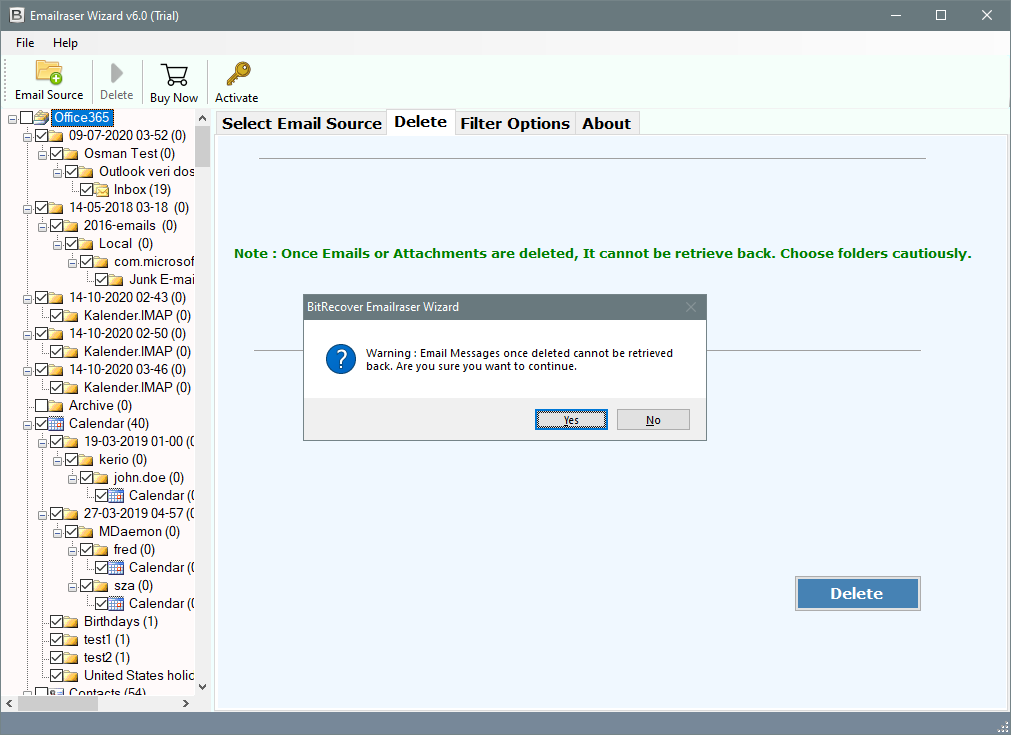Click the Calendar (40) calendar icon
1011x735 pixels.
(x=57, y=424)
